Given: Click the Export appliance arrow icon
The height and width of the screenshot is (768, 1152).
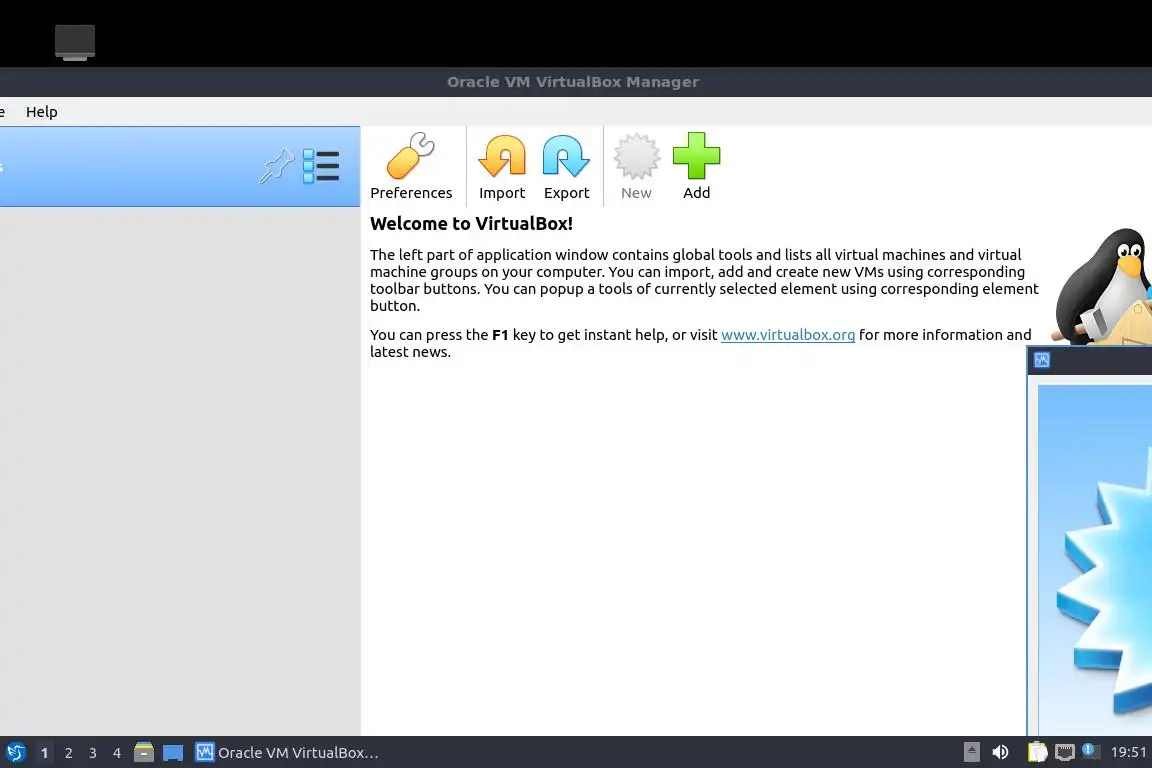Looking at the screenshot, I should click(x=566, y=166).
